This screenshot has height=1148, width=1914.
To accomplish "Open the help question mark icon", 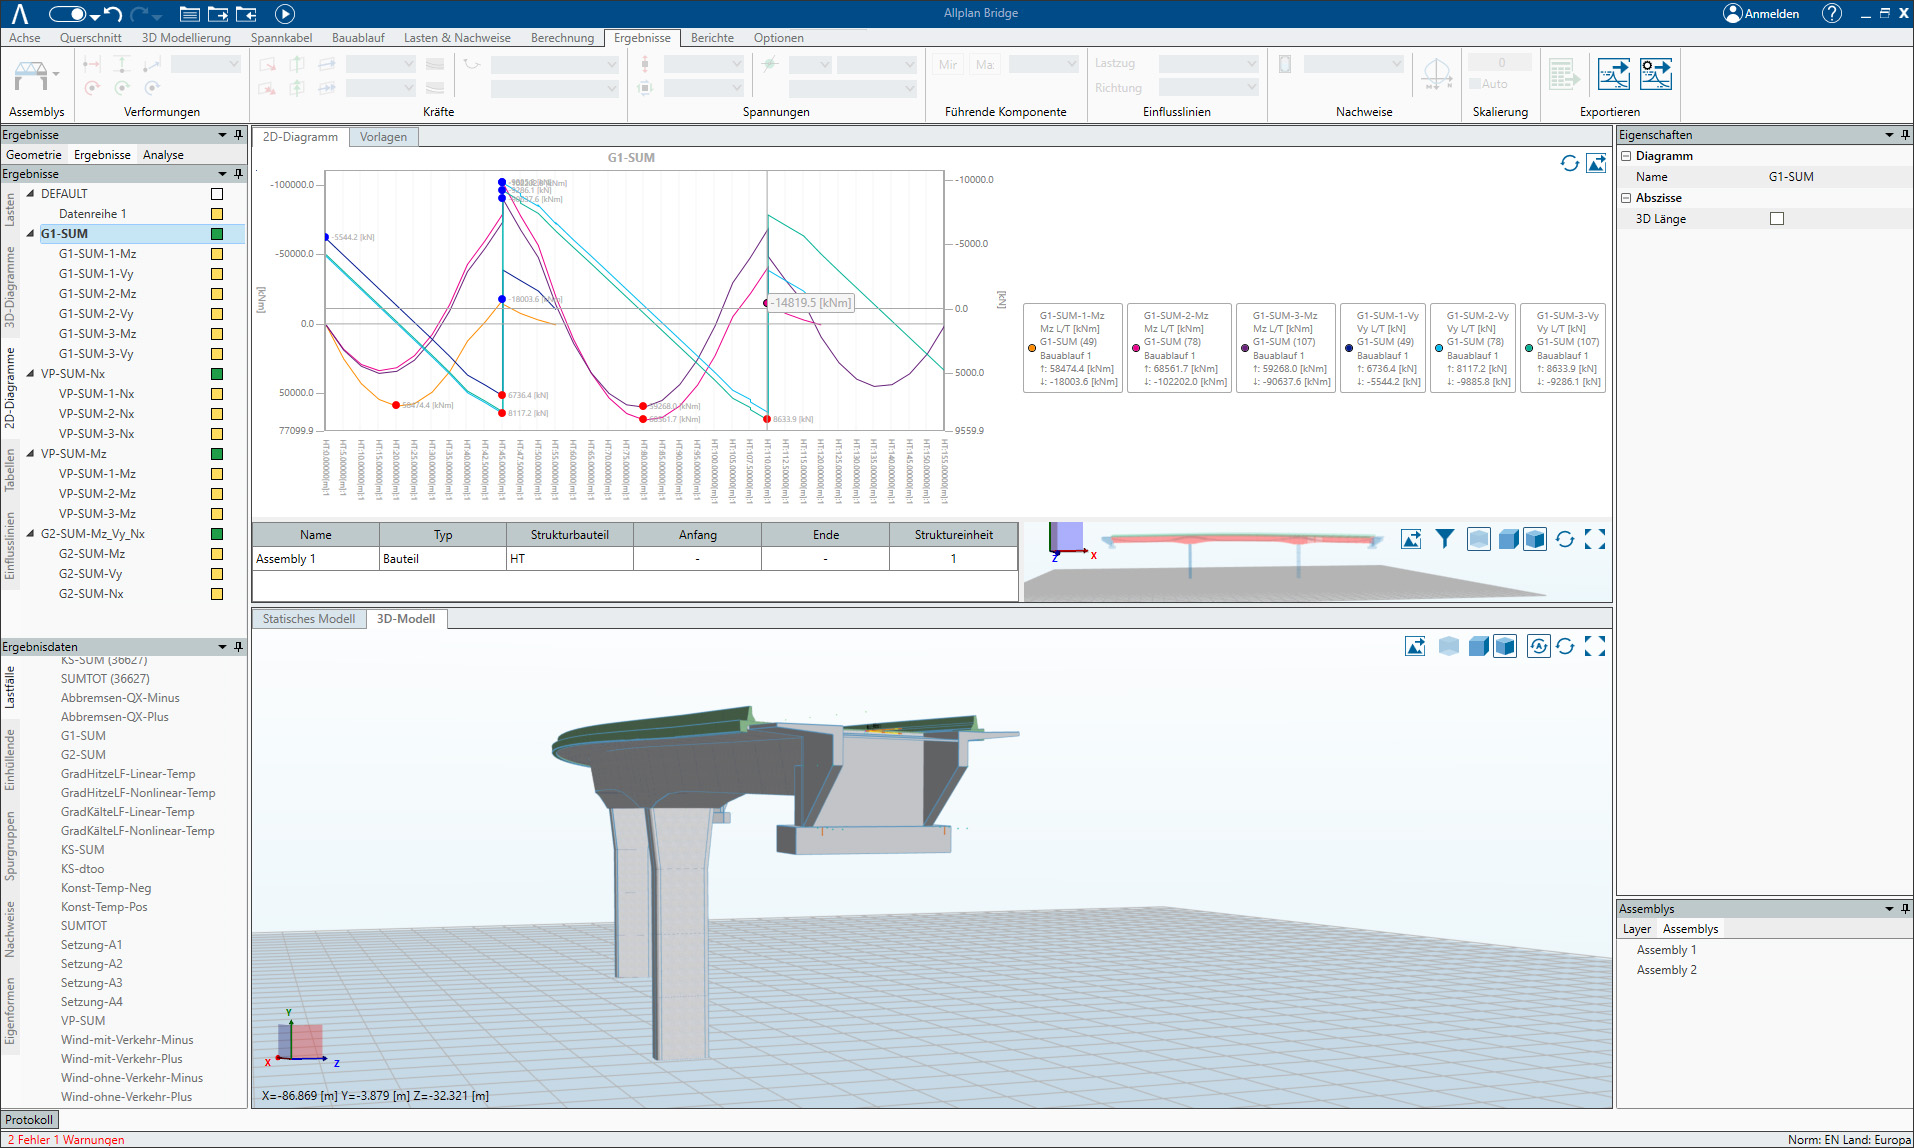I will point(1831,13).
